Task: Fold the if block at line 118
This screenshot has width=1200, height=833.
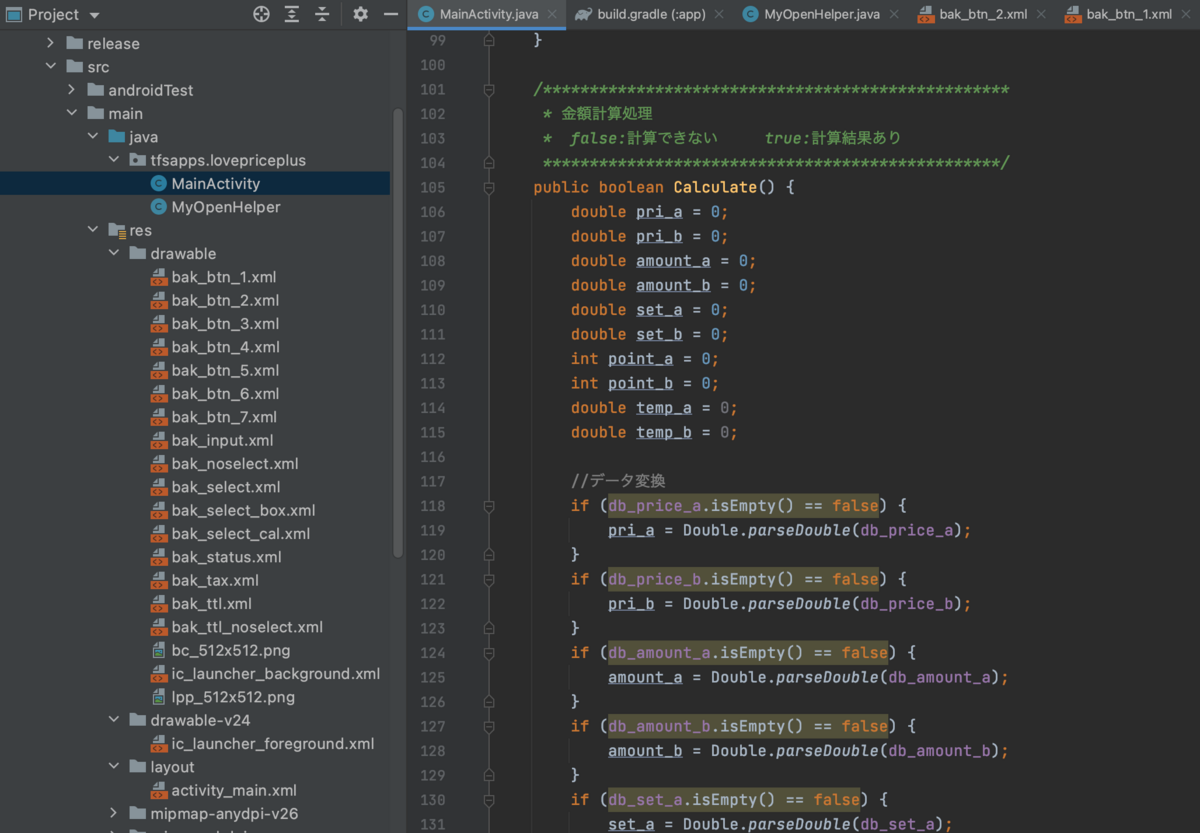Action: (489, 506)
